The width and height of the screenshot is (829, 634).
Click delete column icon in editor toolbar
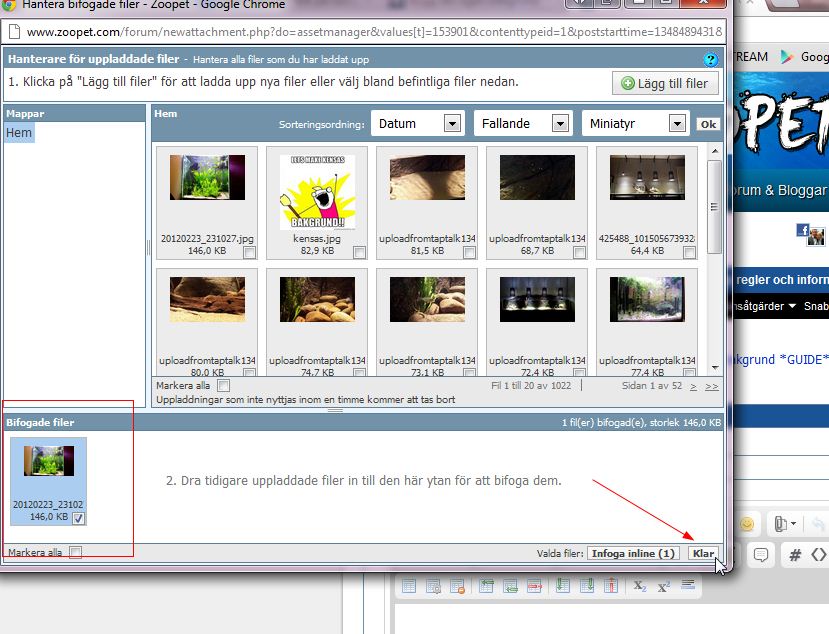click(611, 585)
